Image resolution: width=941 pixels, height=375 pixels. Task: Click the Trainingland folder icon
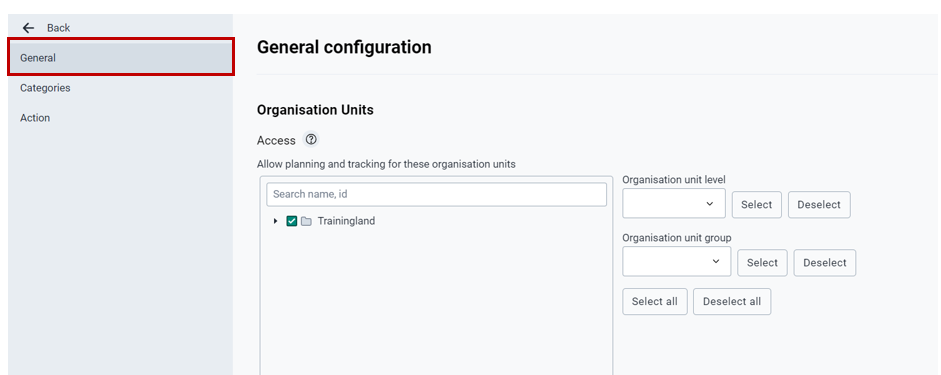pyautogui.click(x=307, y=221)
